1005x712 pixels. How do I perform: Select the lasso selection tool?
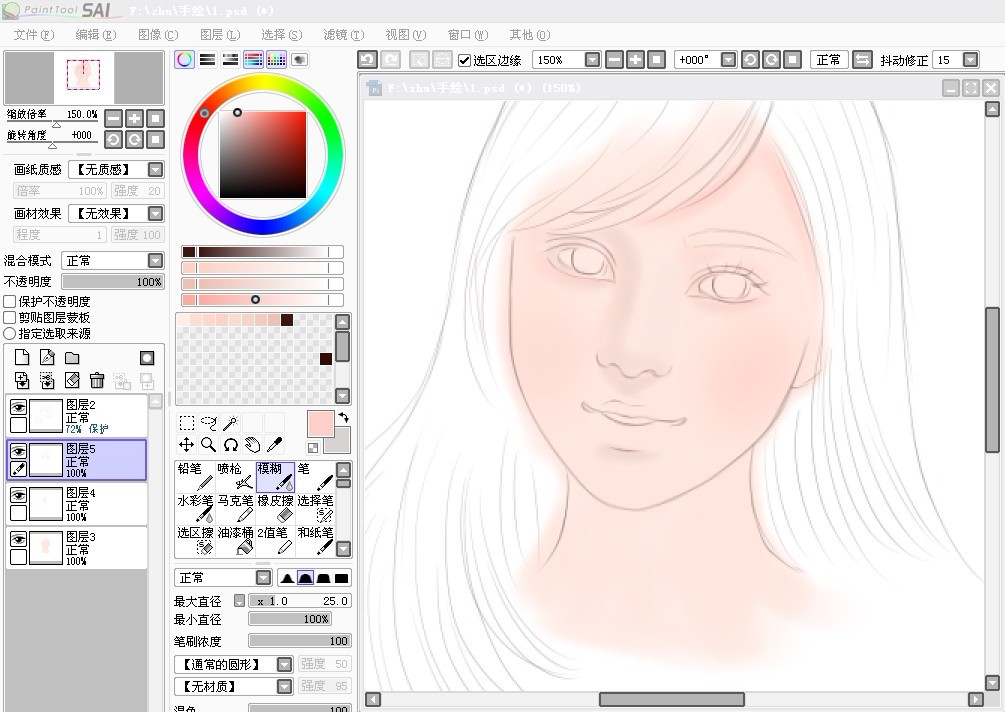point(208,423)
